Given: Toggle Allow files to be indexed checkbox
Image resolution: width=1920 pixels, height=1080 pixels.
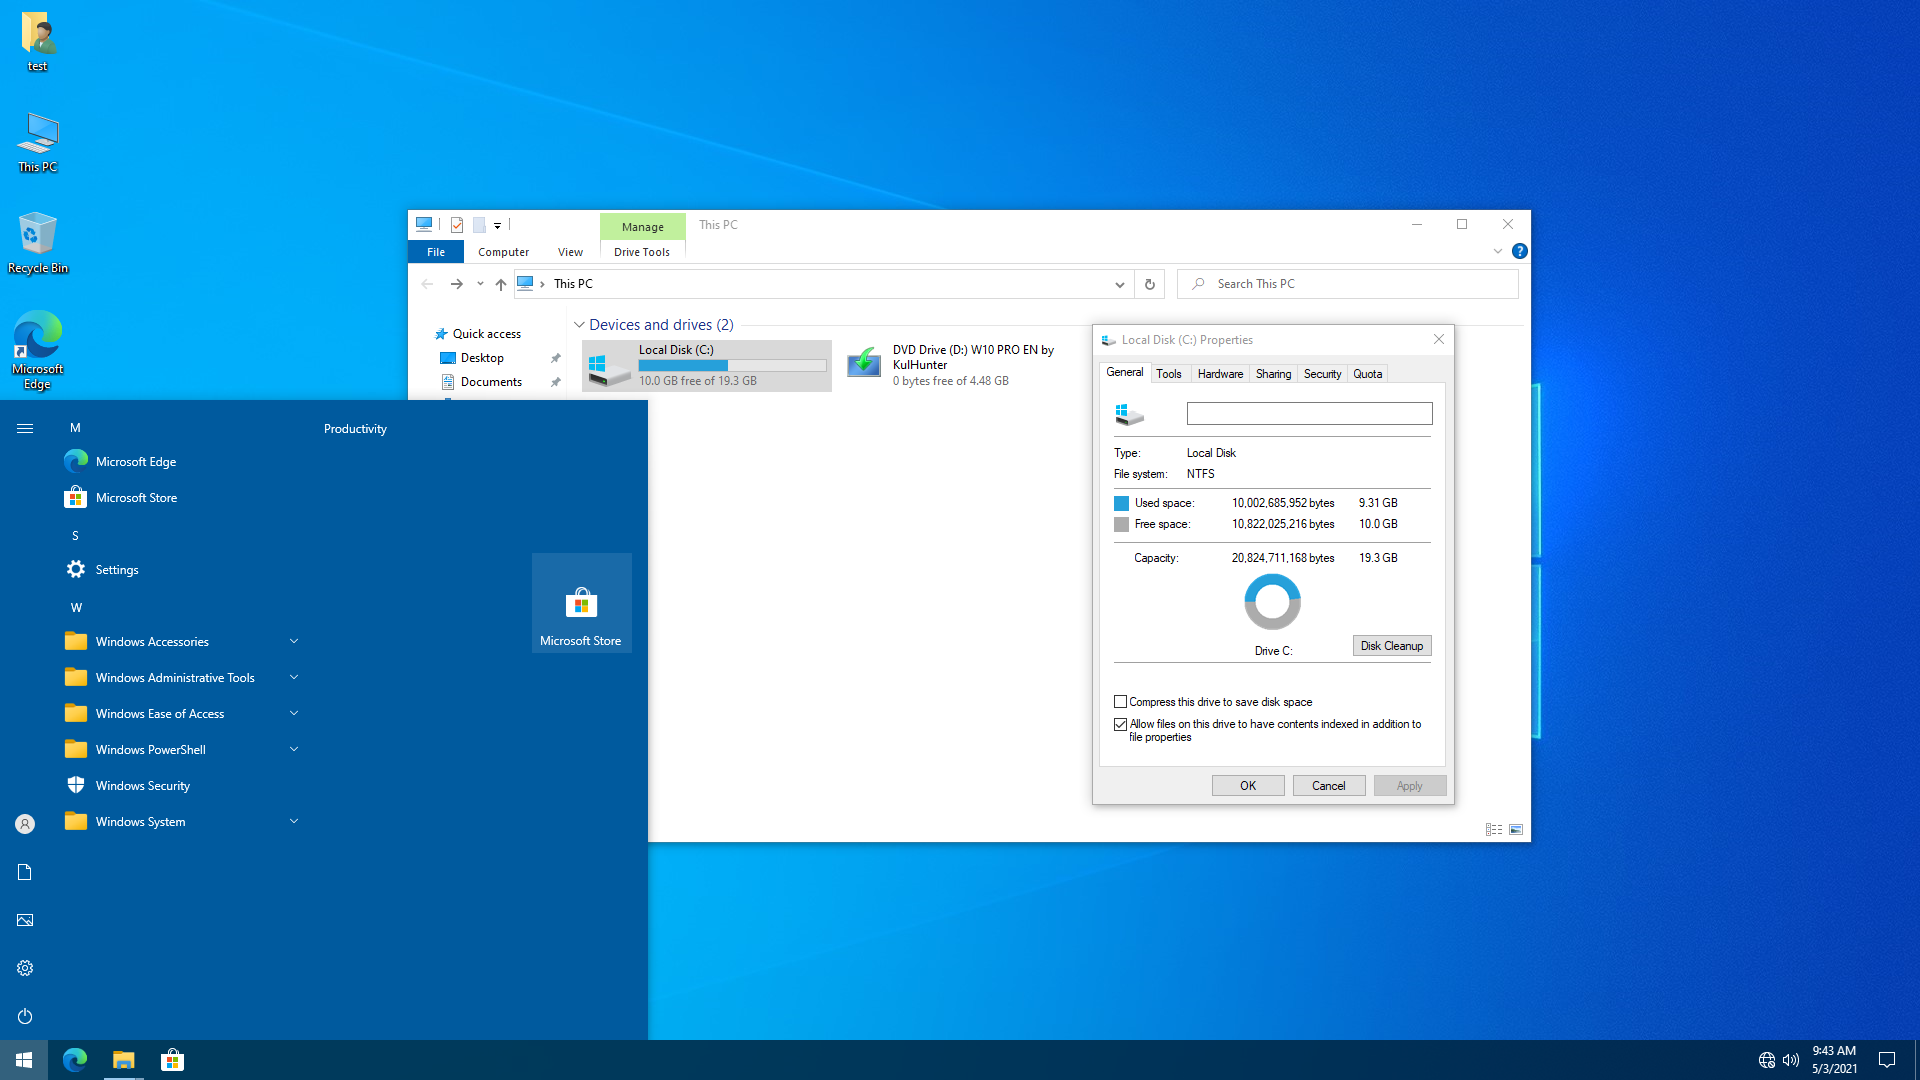Looking at the screenshot, I should pyautogui.click(x=1120, y=724).
